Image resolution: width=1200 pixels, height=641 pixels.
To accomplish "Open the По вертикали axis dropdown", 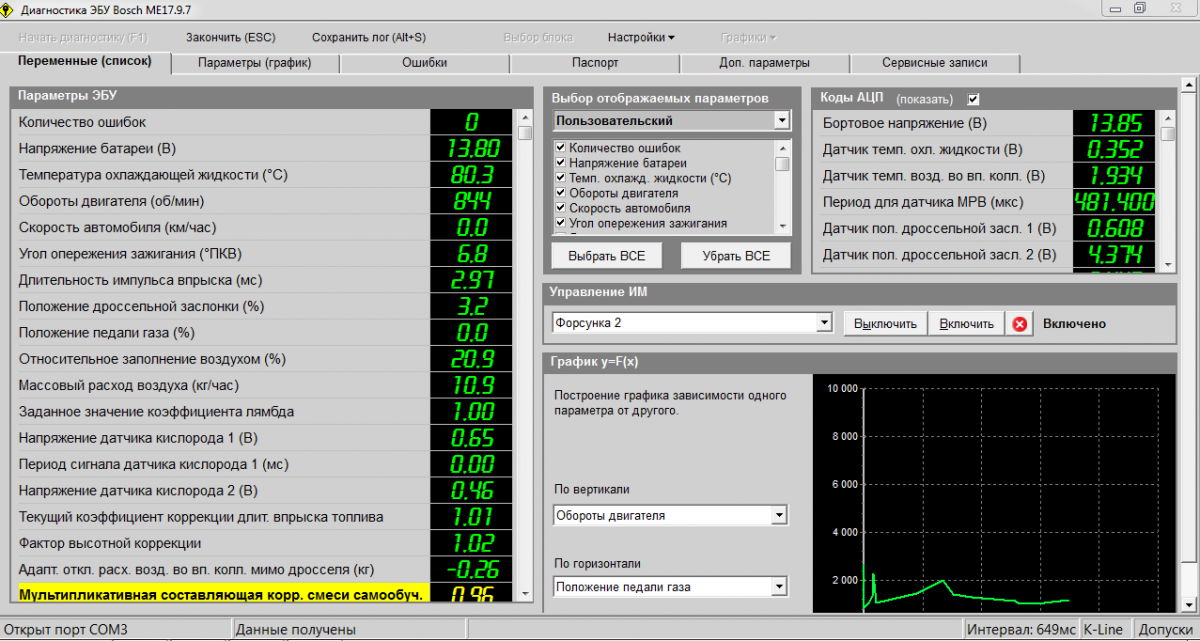I will (779, 516).
